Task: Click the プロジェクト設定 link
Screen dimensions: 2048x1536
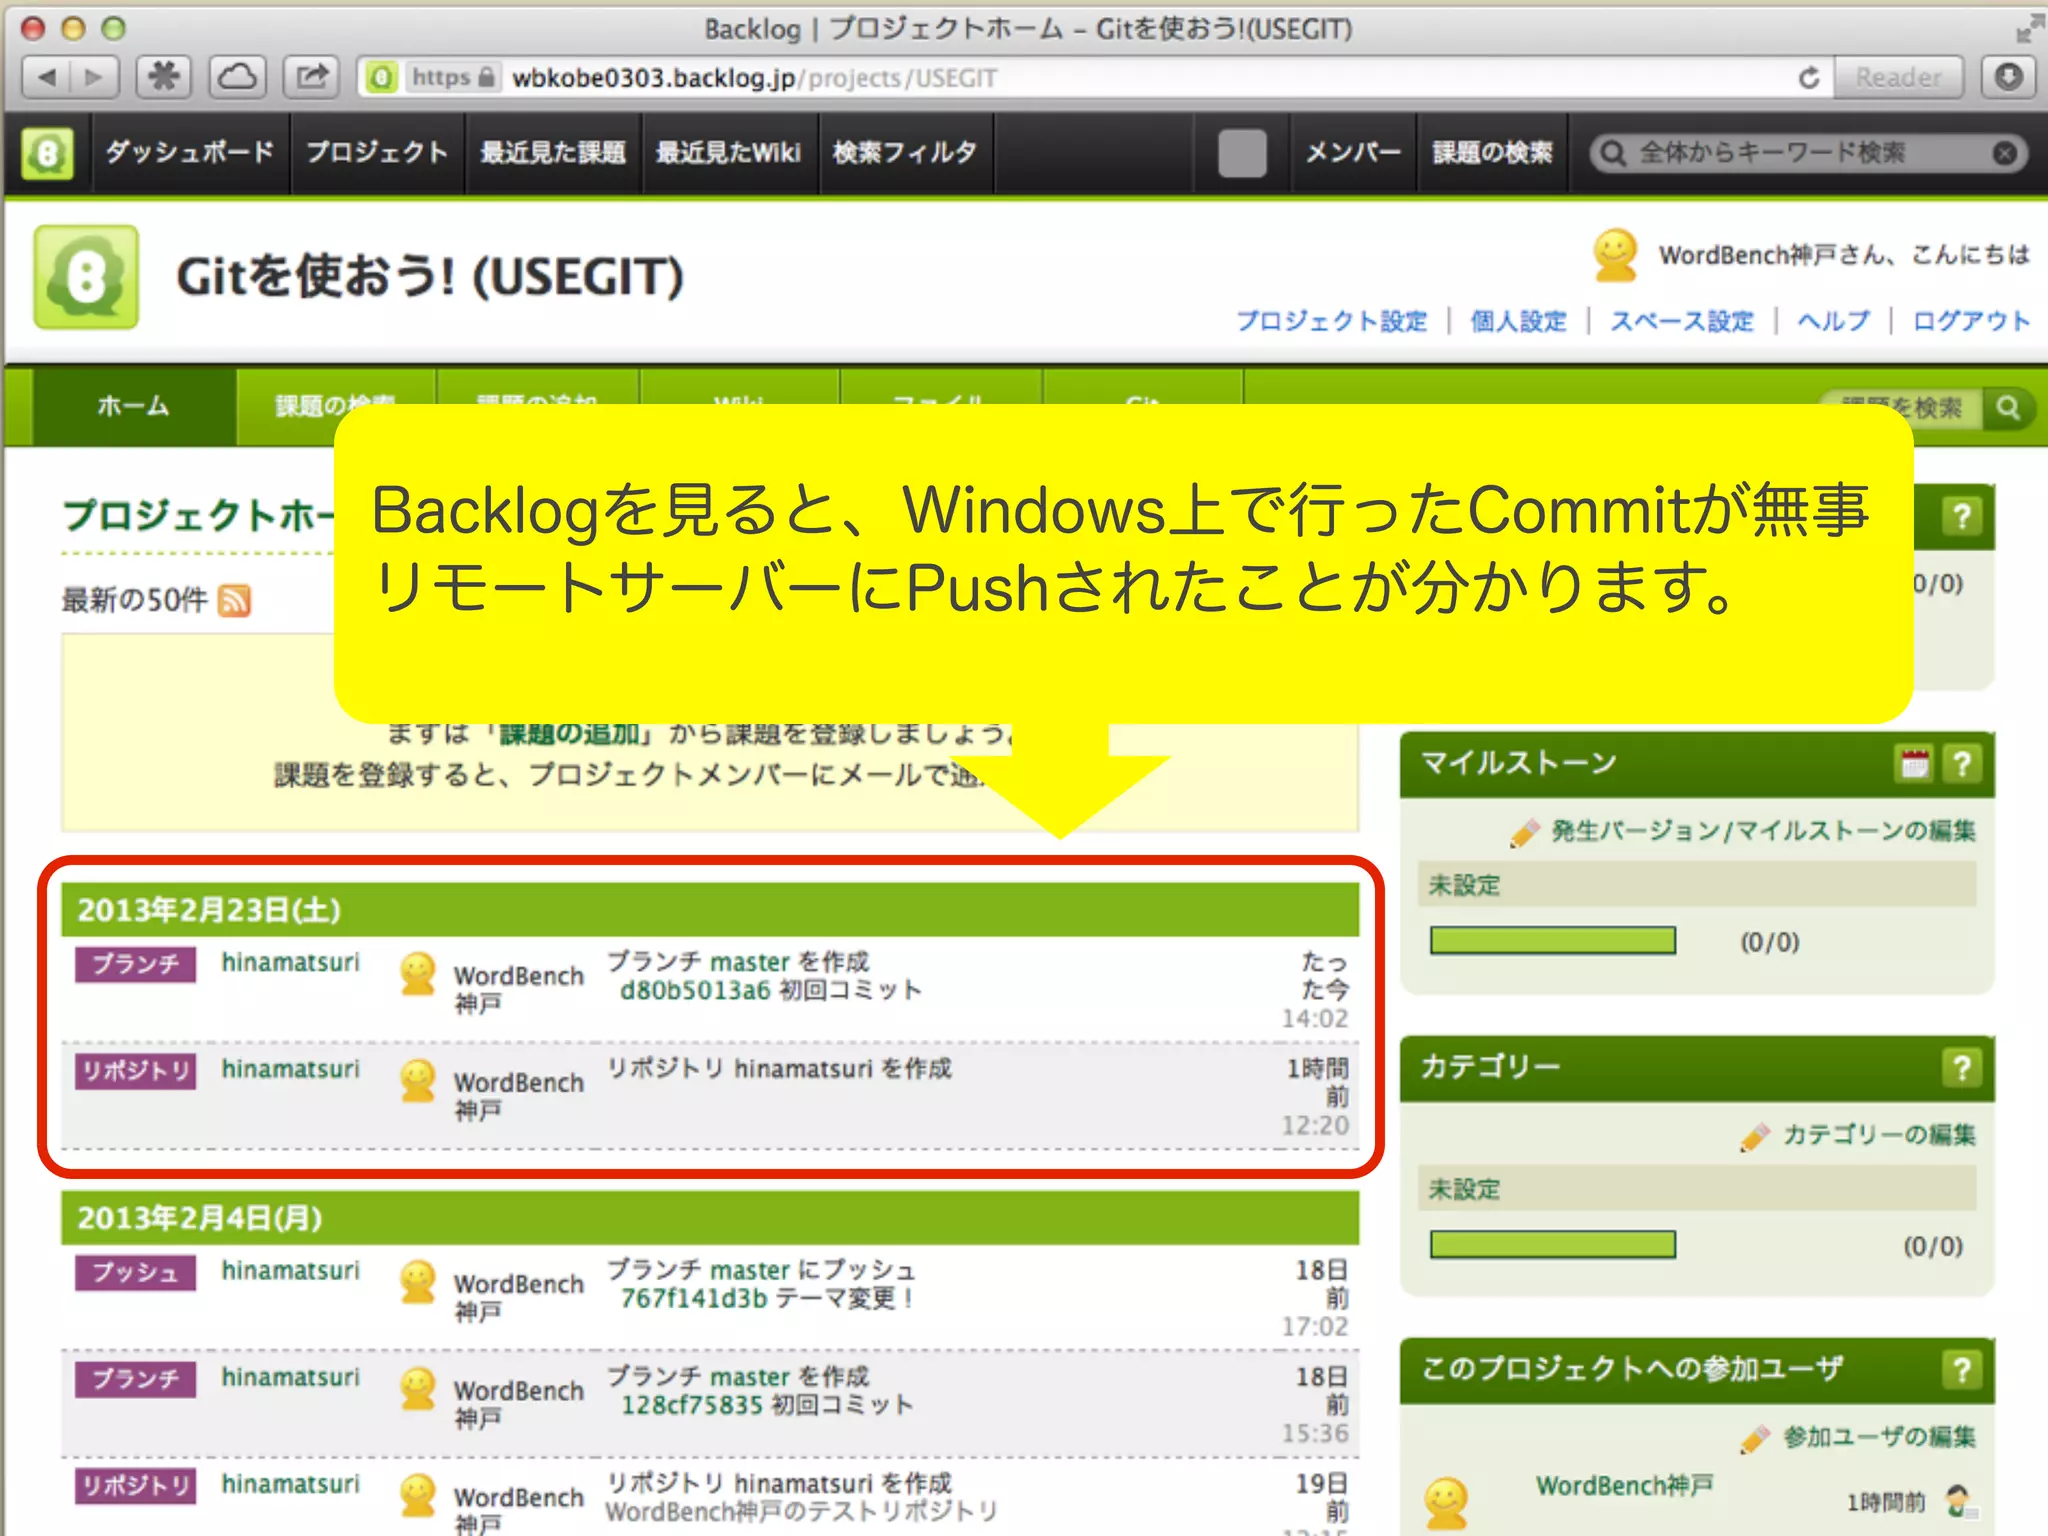Action: 1331,321
